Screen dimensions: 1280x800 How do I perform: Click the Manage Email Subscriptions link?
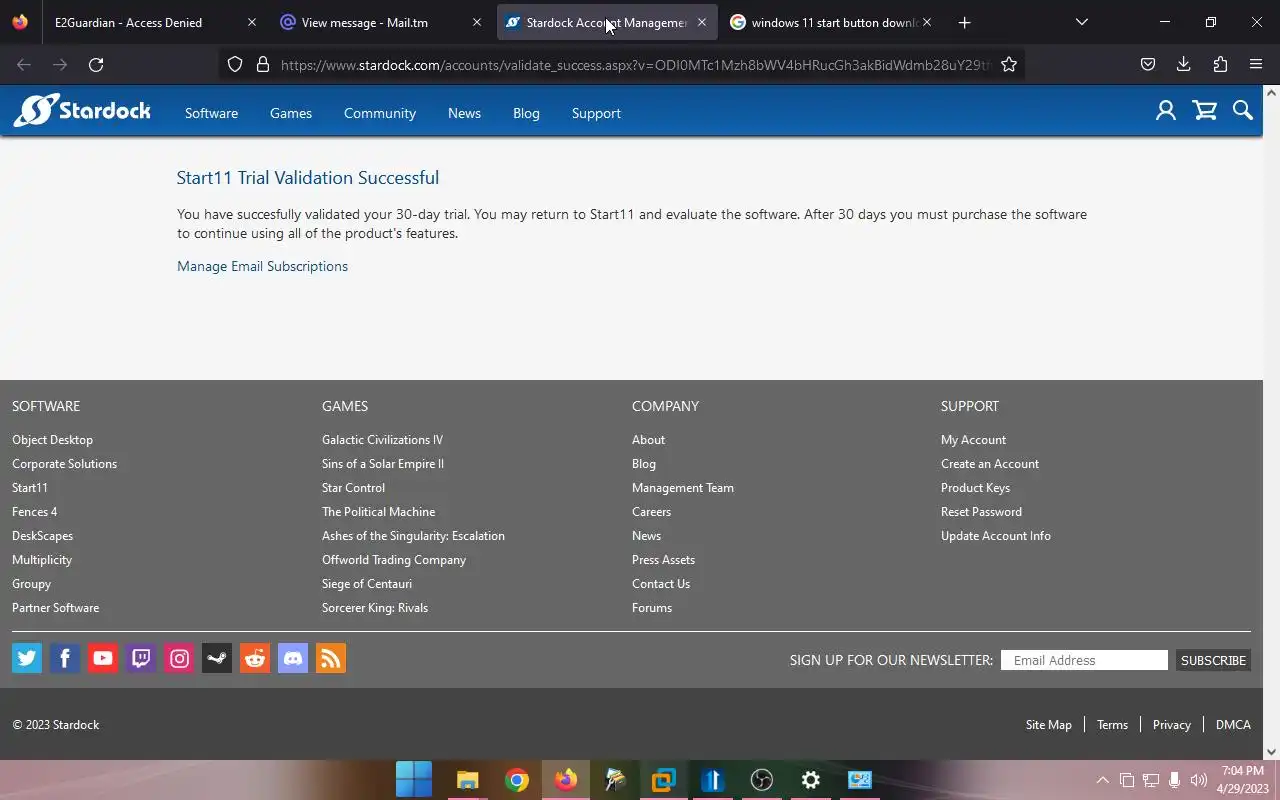[262, 266]
